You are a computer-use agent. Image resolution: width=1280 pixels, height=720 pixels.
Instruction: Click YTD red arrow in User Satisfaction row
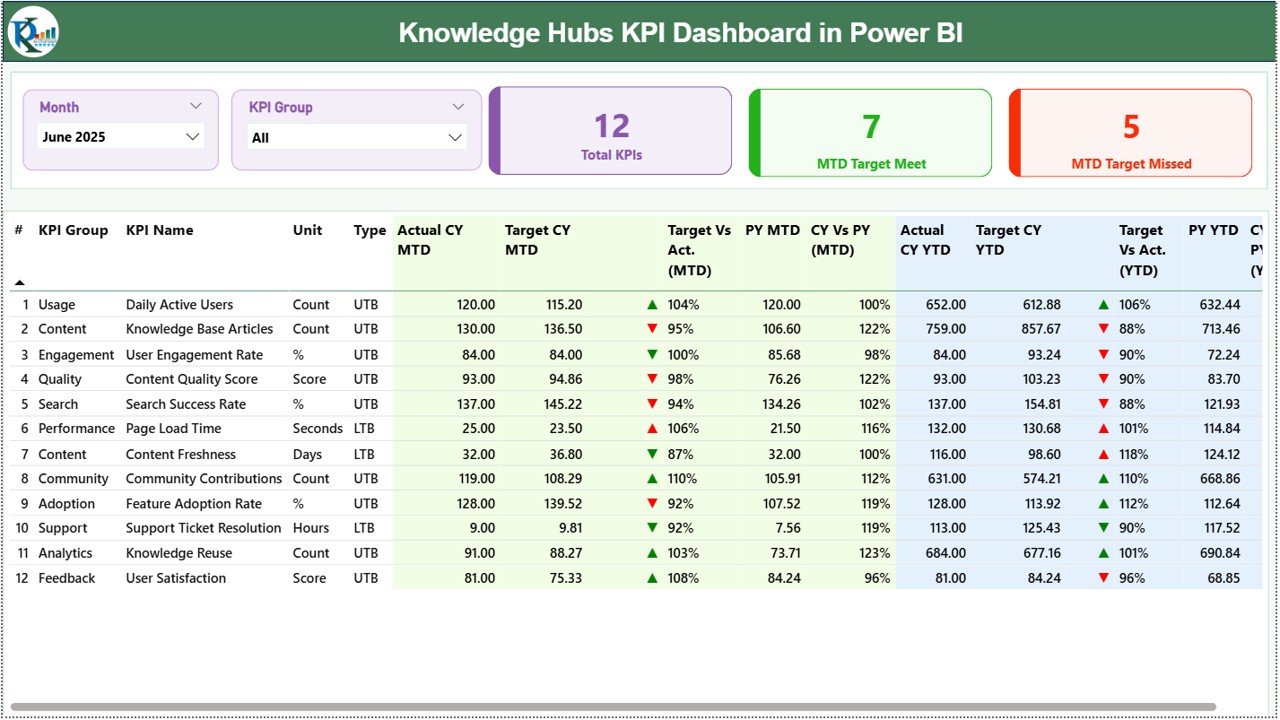pos(1104,578)
